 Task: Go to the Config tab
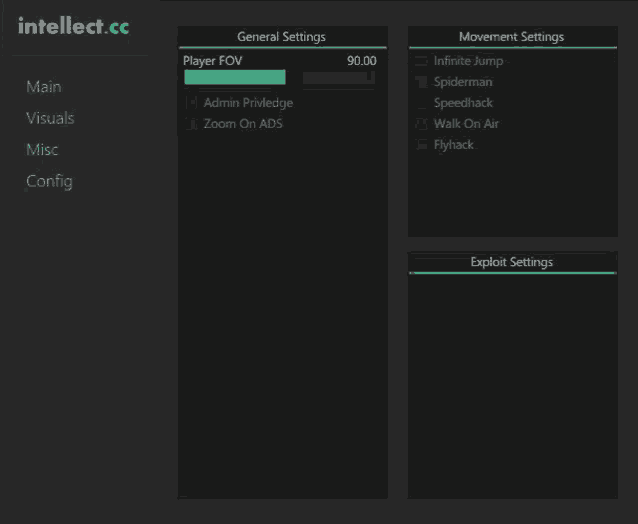49,182
